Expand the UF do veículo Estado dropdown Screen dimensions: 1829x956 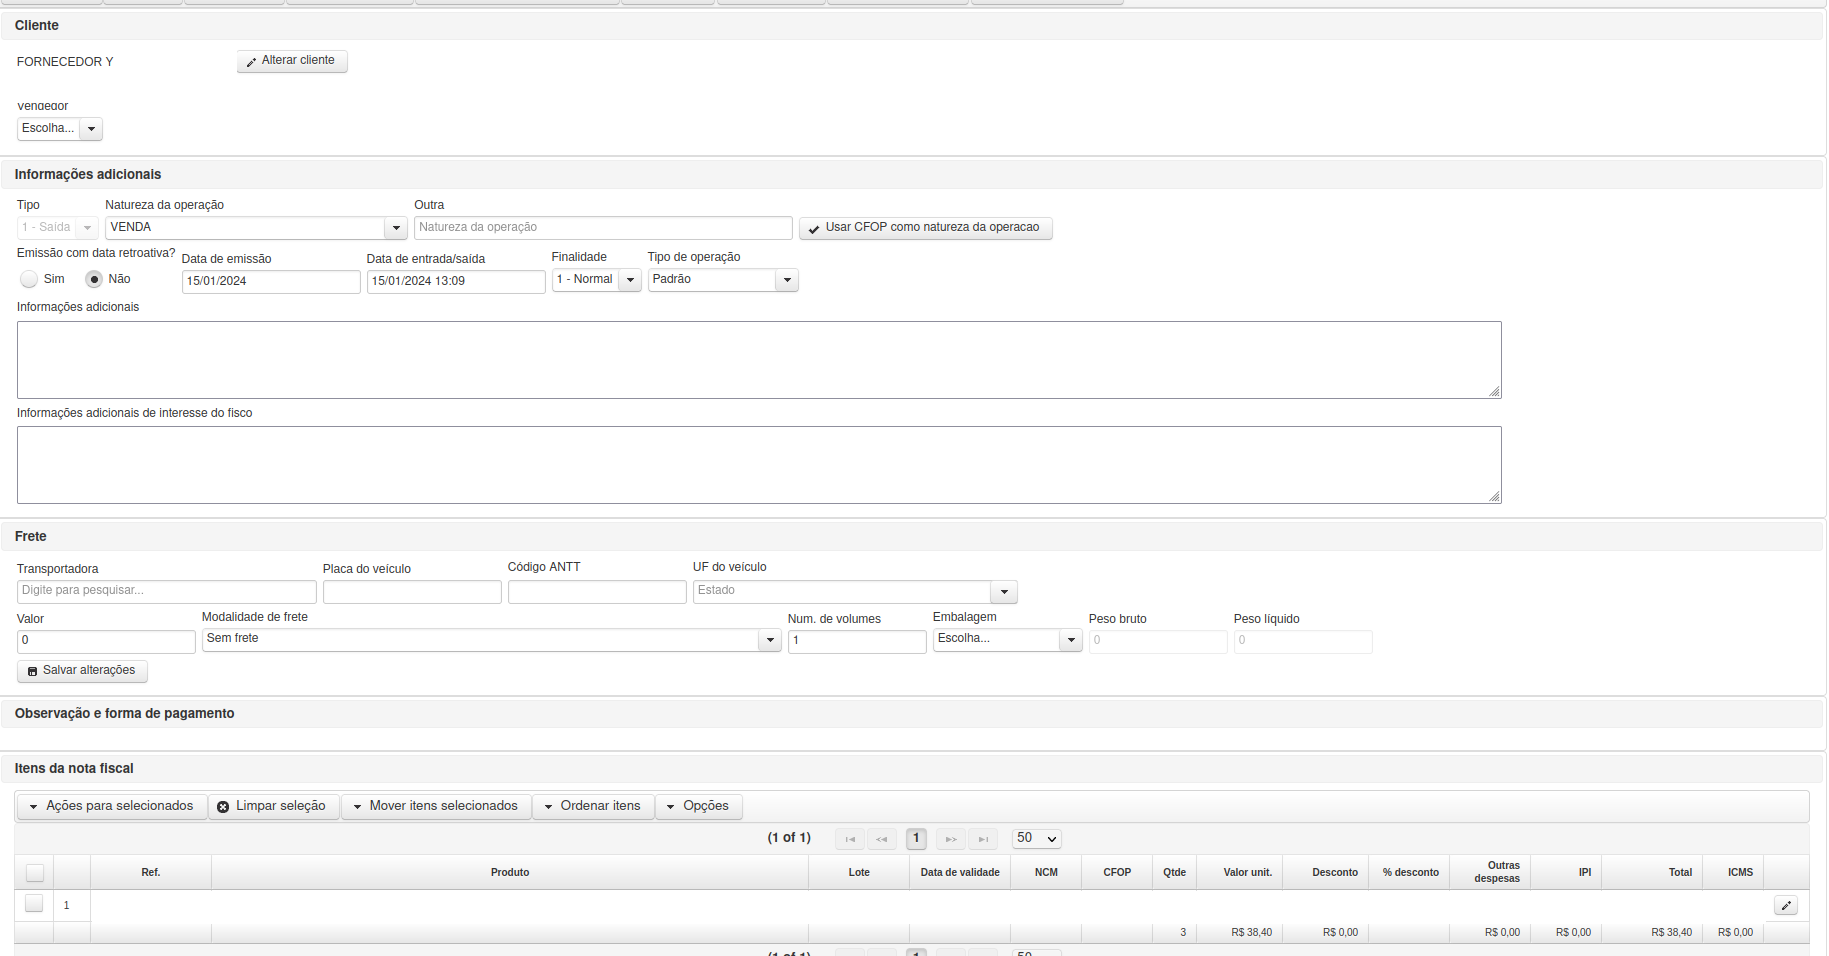tap(855, 591)
